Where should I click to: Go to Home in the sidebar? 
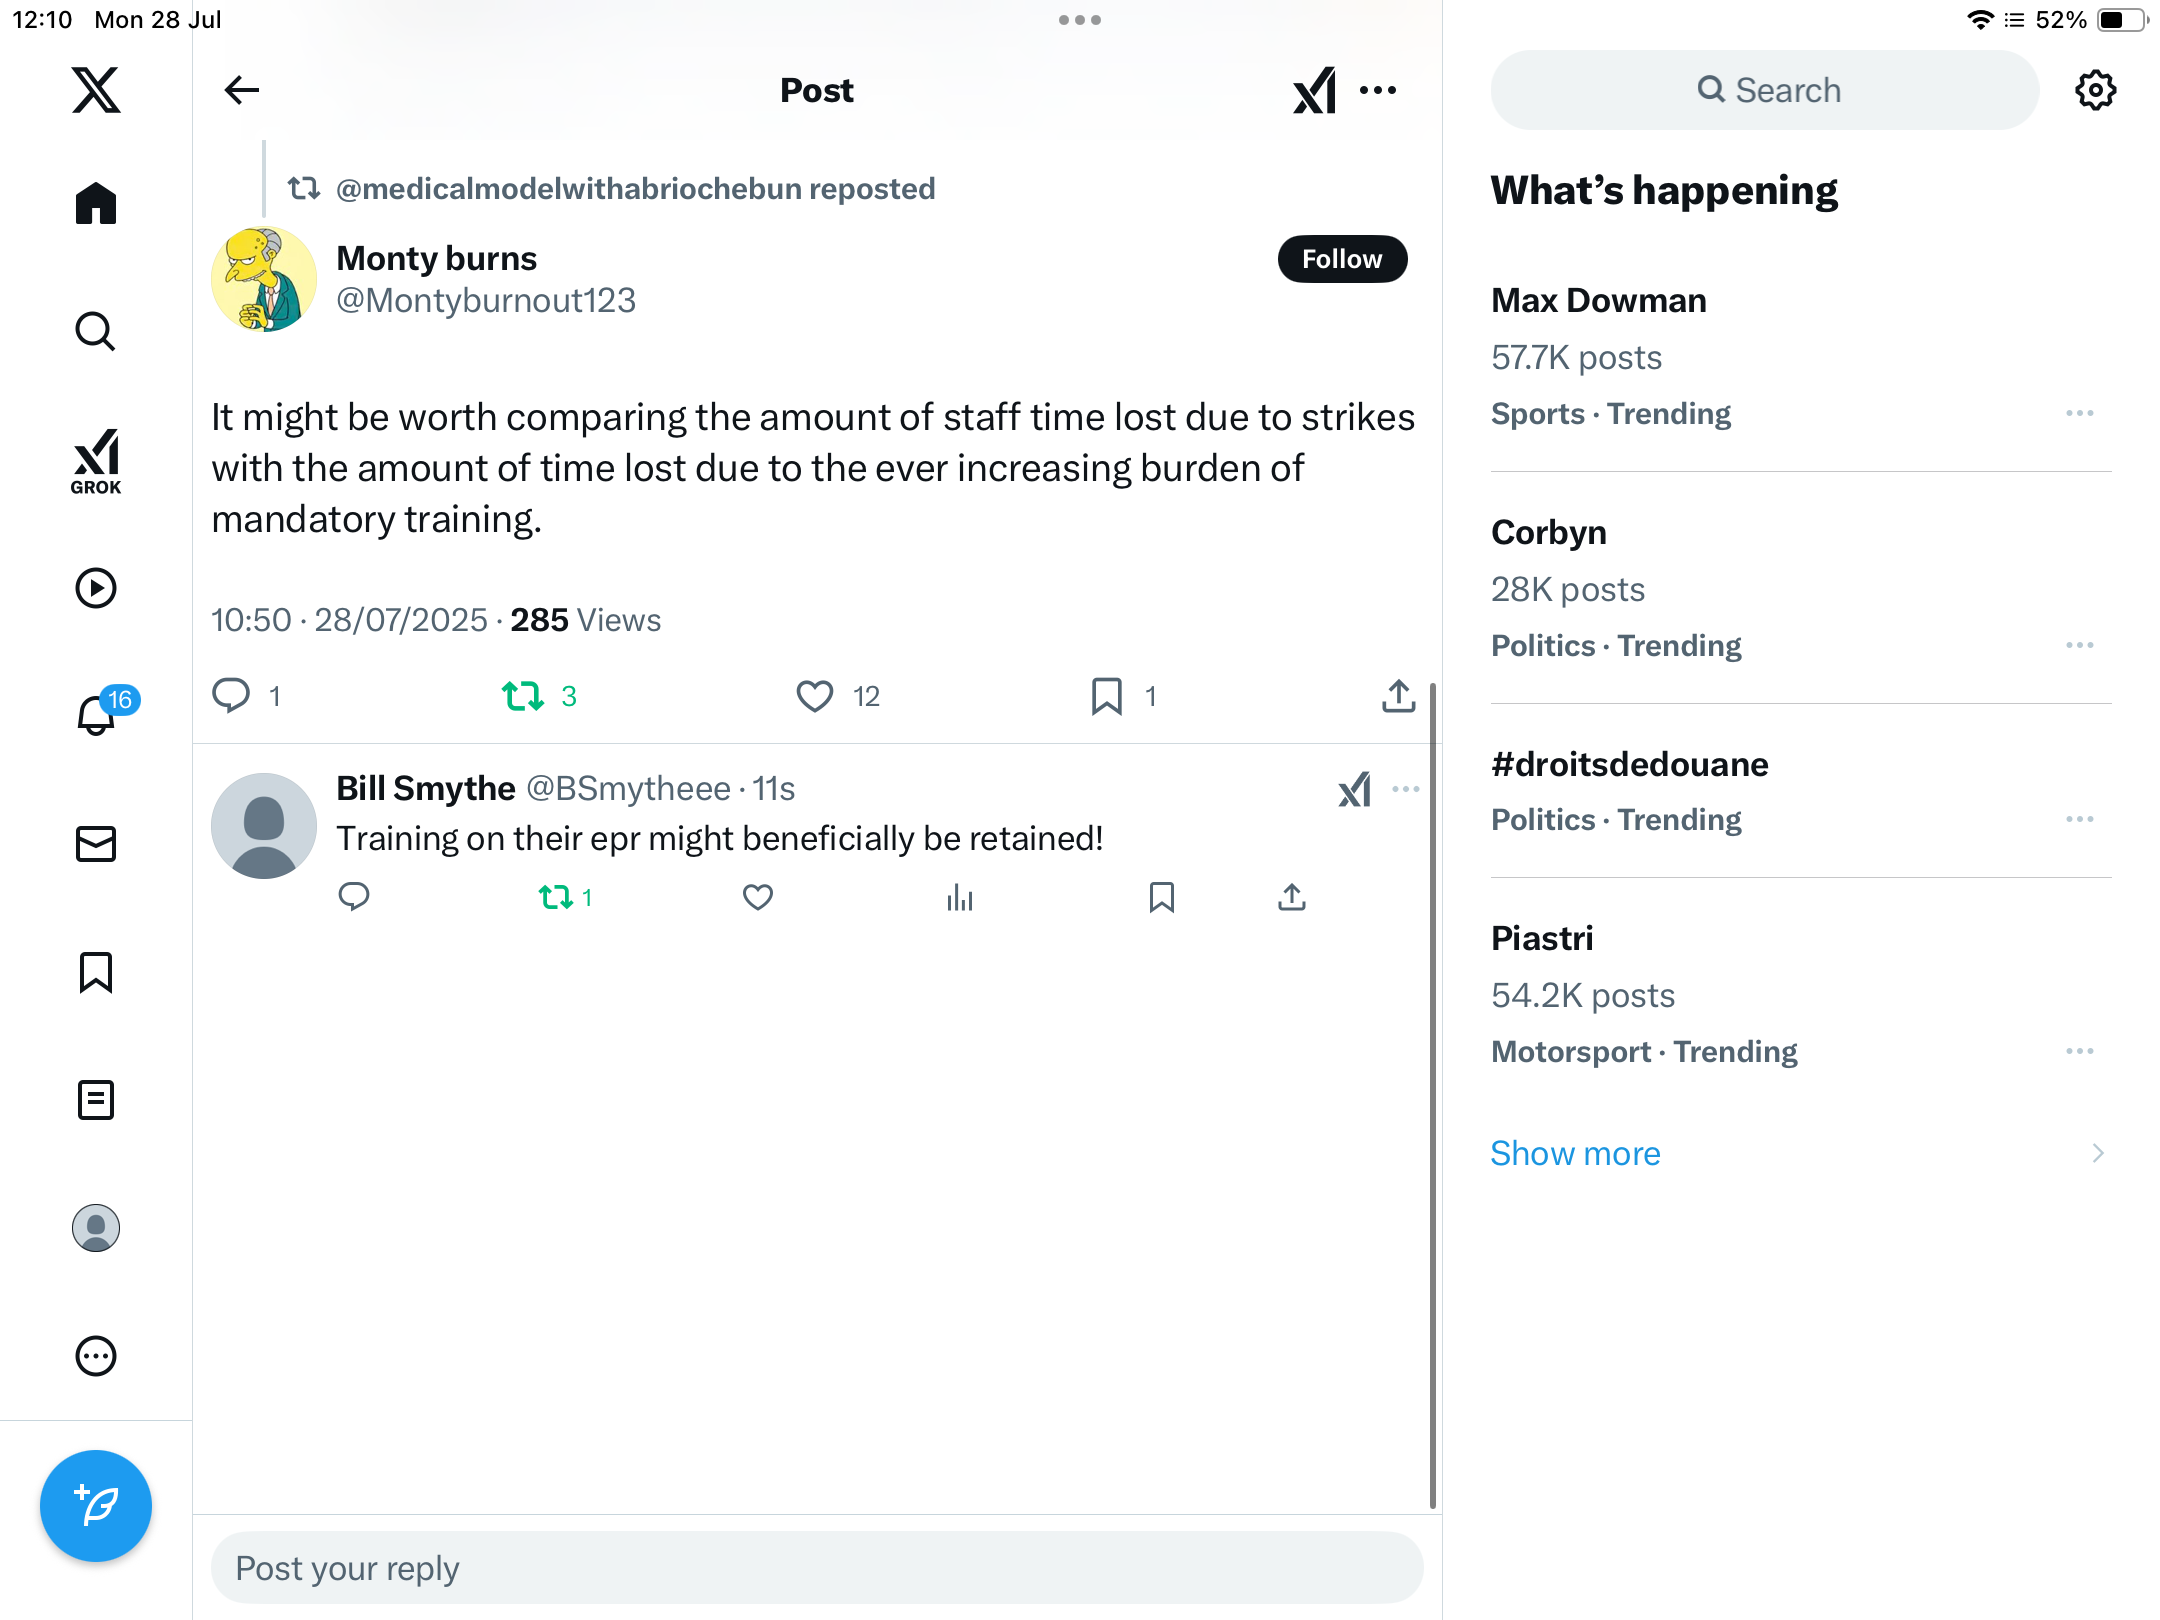96,203
